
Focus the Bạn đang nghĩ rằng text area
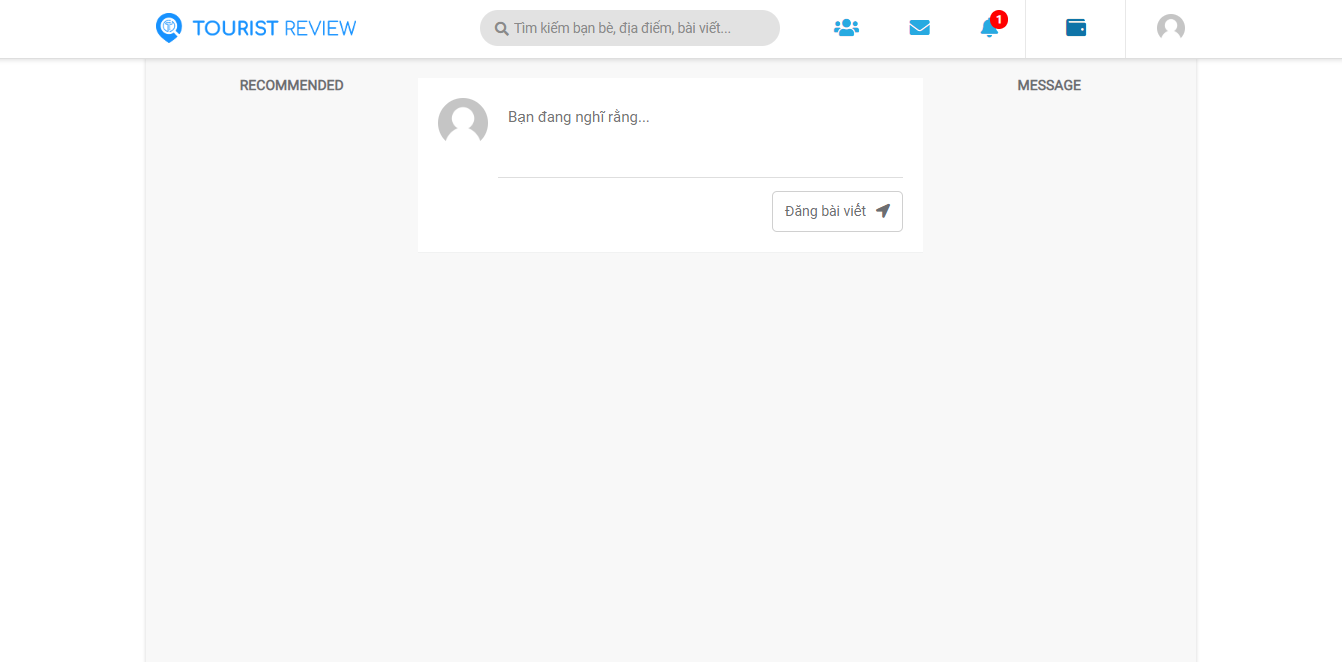click(x=700, y=137)
